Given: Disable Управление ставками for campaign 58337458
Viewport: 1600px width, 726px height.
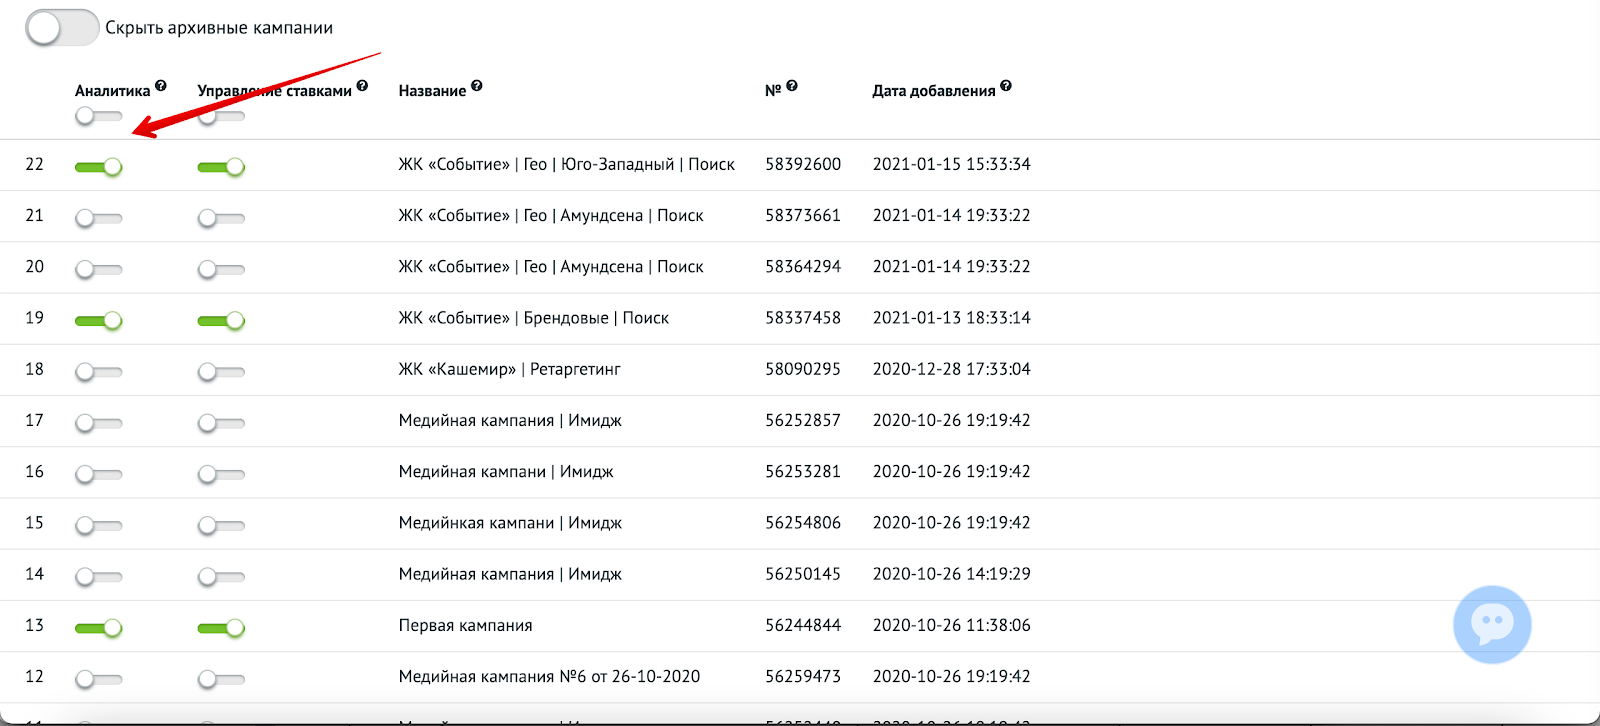Looking at the screenshot, I should click(221, 320).
